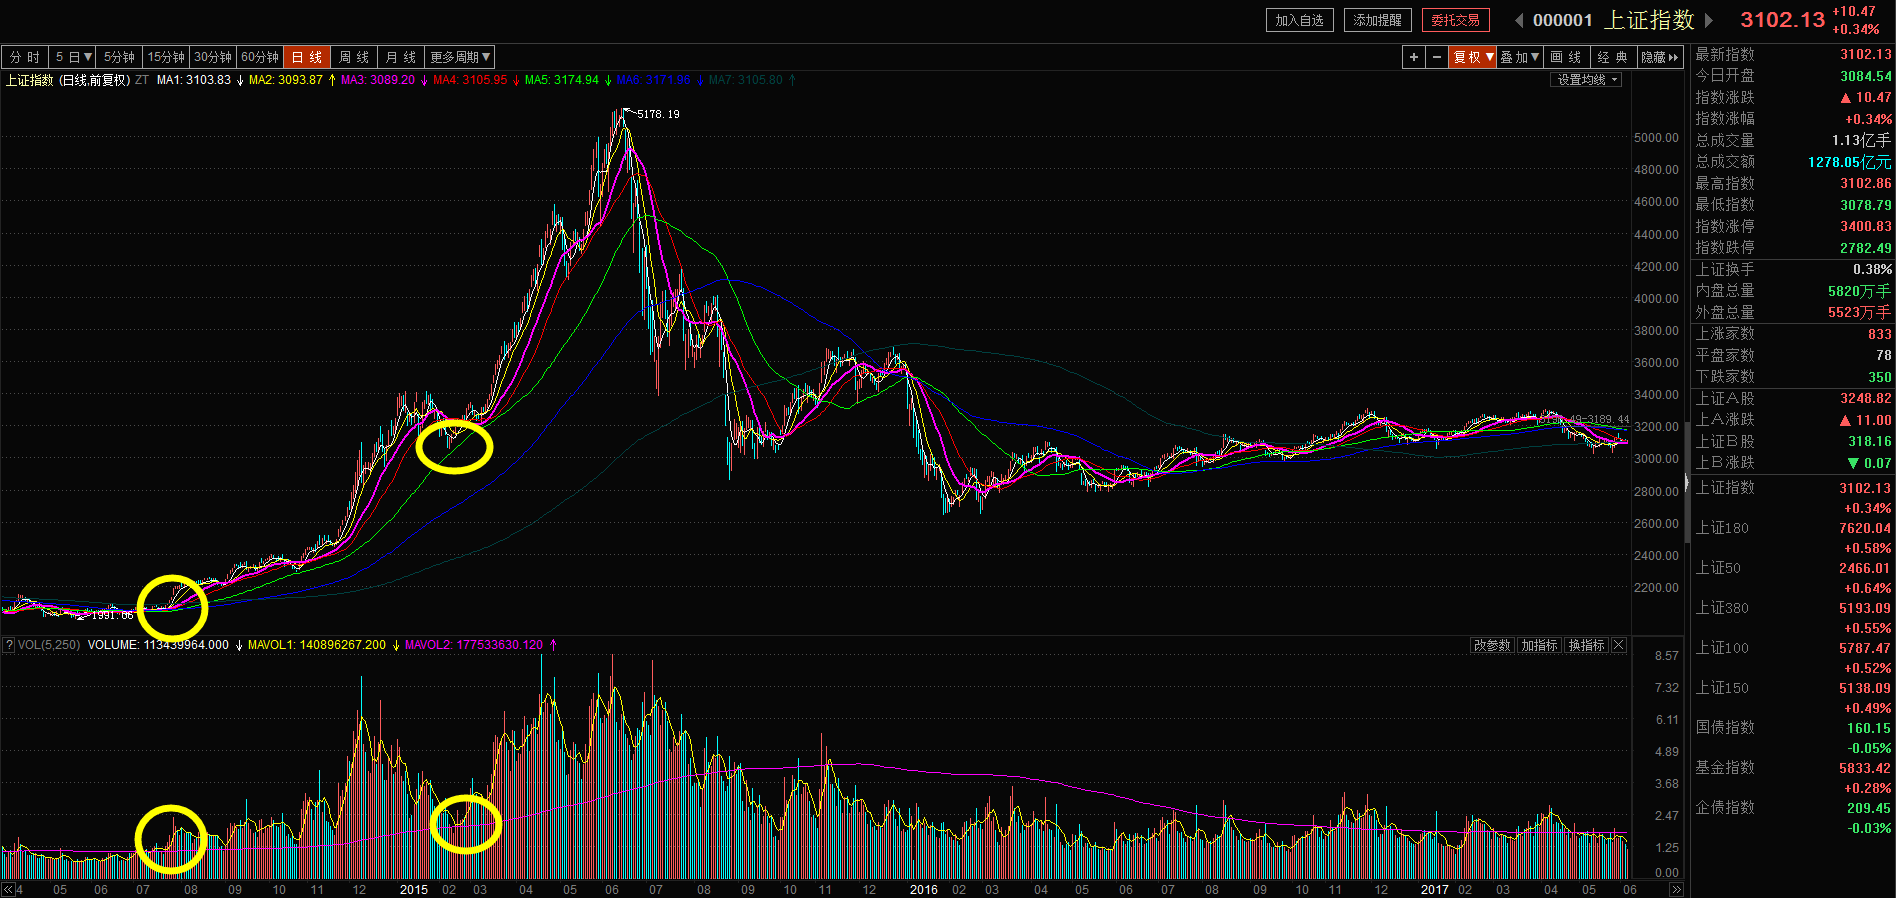
Task: Select the 5分钟 period tab
Action: pyautogui.click(x=119, y=57)
